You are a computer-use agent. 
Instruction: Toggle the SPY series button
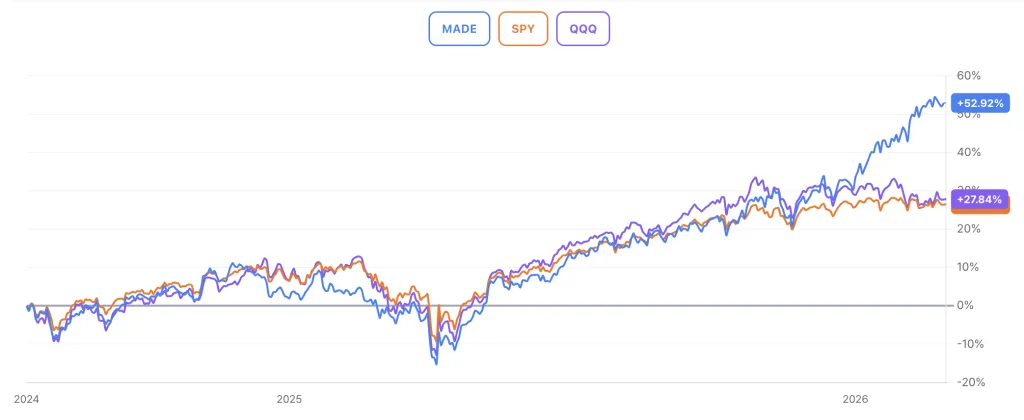(x=522, y=28)
